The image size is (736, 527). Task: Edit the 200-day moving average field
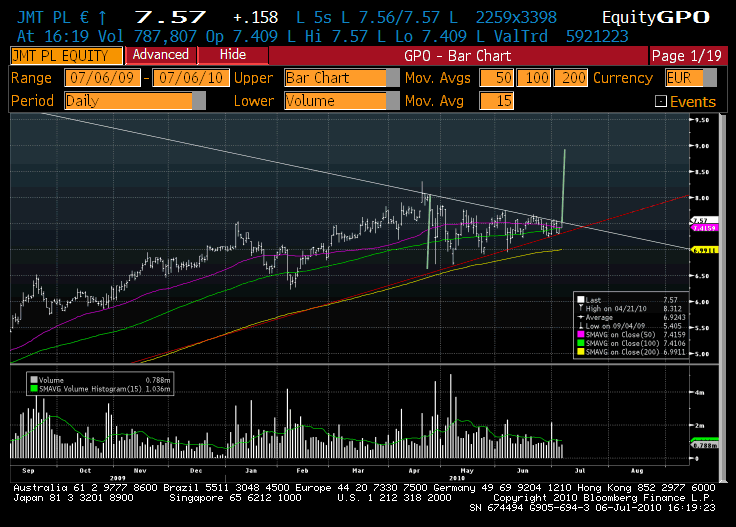click(570, 78)
